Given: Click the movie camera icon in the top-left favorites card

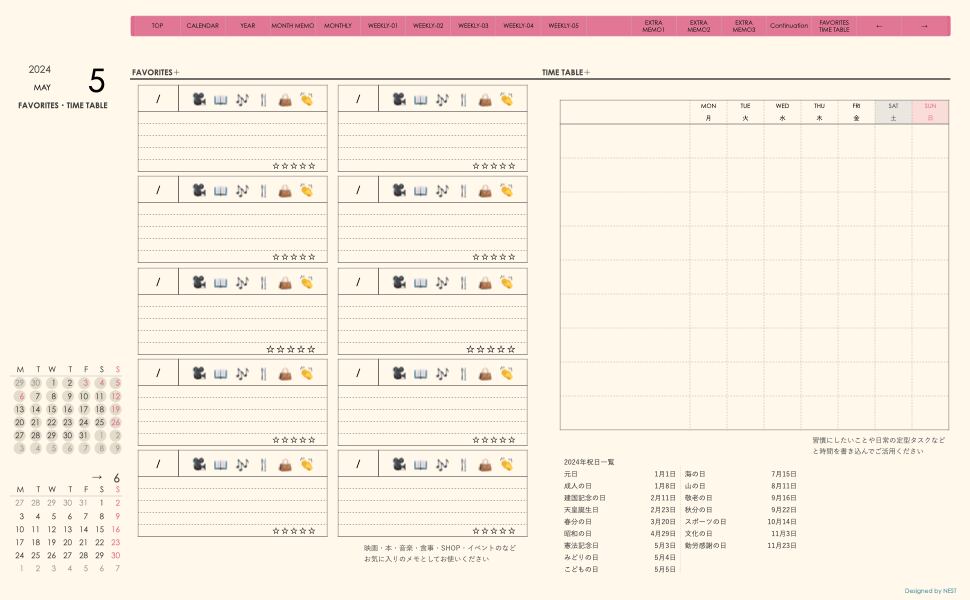Looking at the screenshot, I should point(199,99).
